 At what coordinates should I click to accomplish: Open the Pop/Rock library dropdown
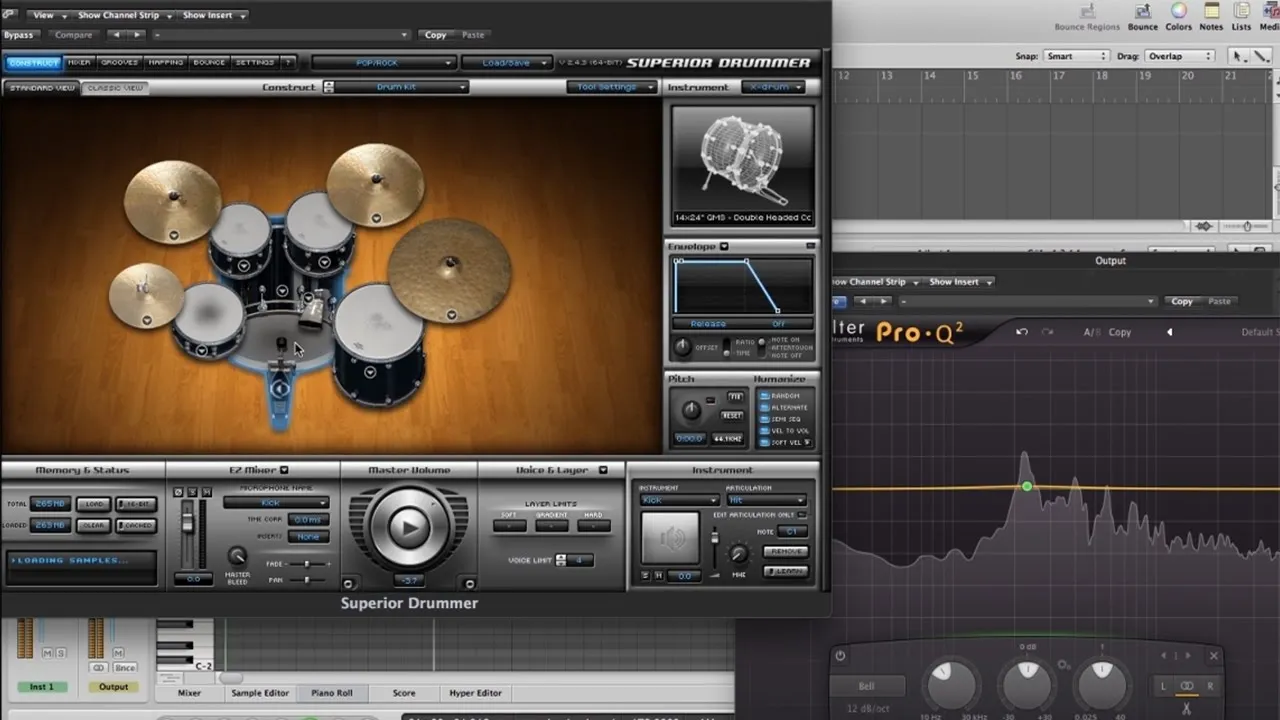tap(384, 62)
